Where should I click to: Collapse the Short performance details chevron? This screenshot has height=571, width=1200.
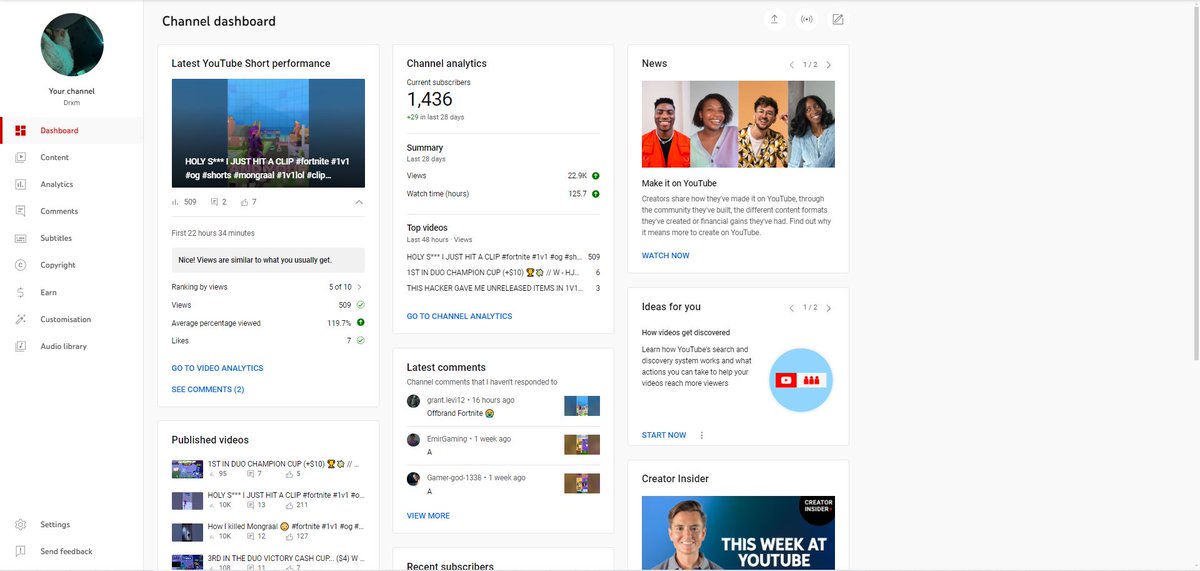pyautogui.click(x=359, y=202)
